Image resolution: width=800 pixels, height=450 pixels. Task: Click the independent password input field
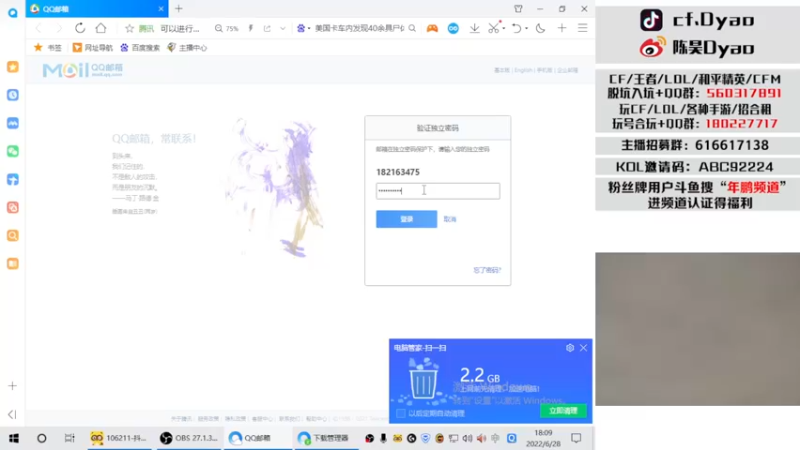(438, 191)
